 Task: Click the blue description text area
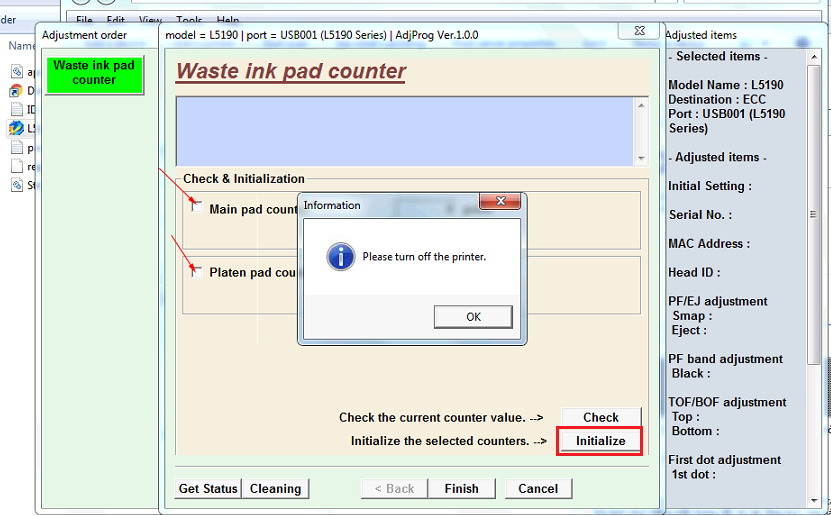[405, 131]
